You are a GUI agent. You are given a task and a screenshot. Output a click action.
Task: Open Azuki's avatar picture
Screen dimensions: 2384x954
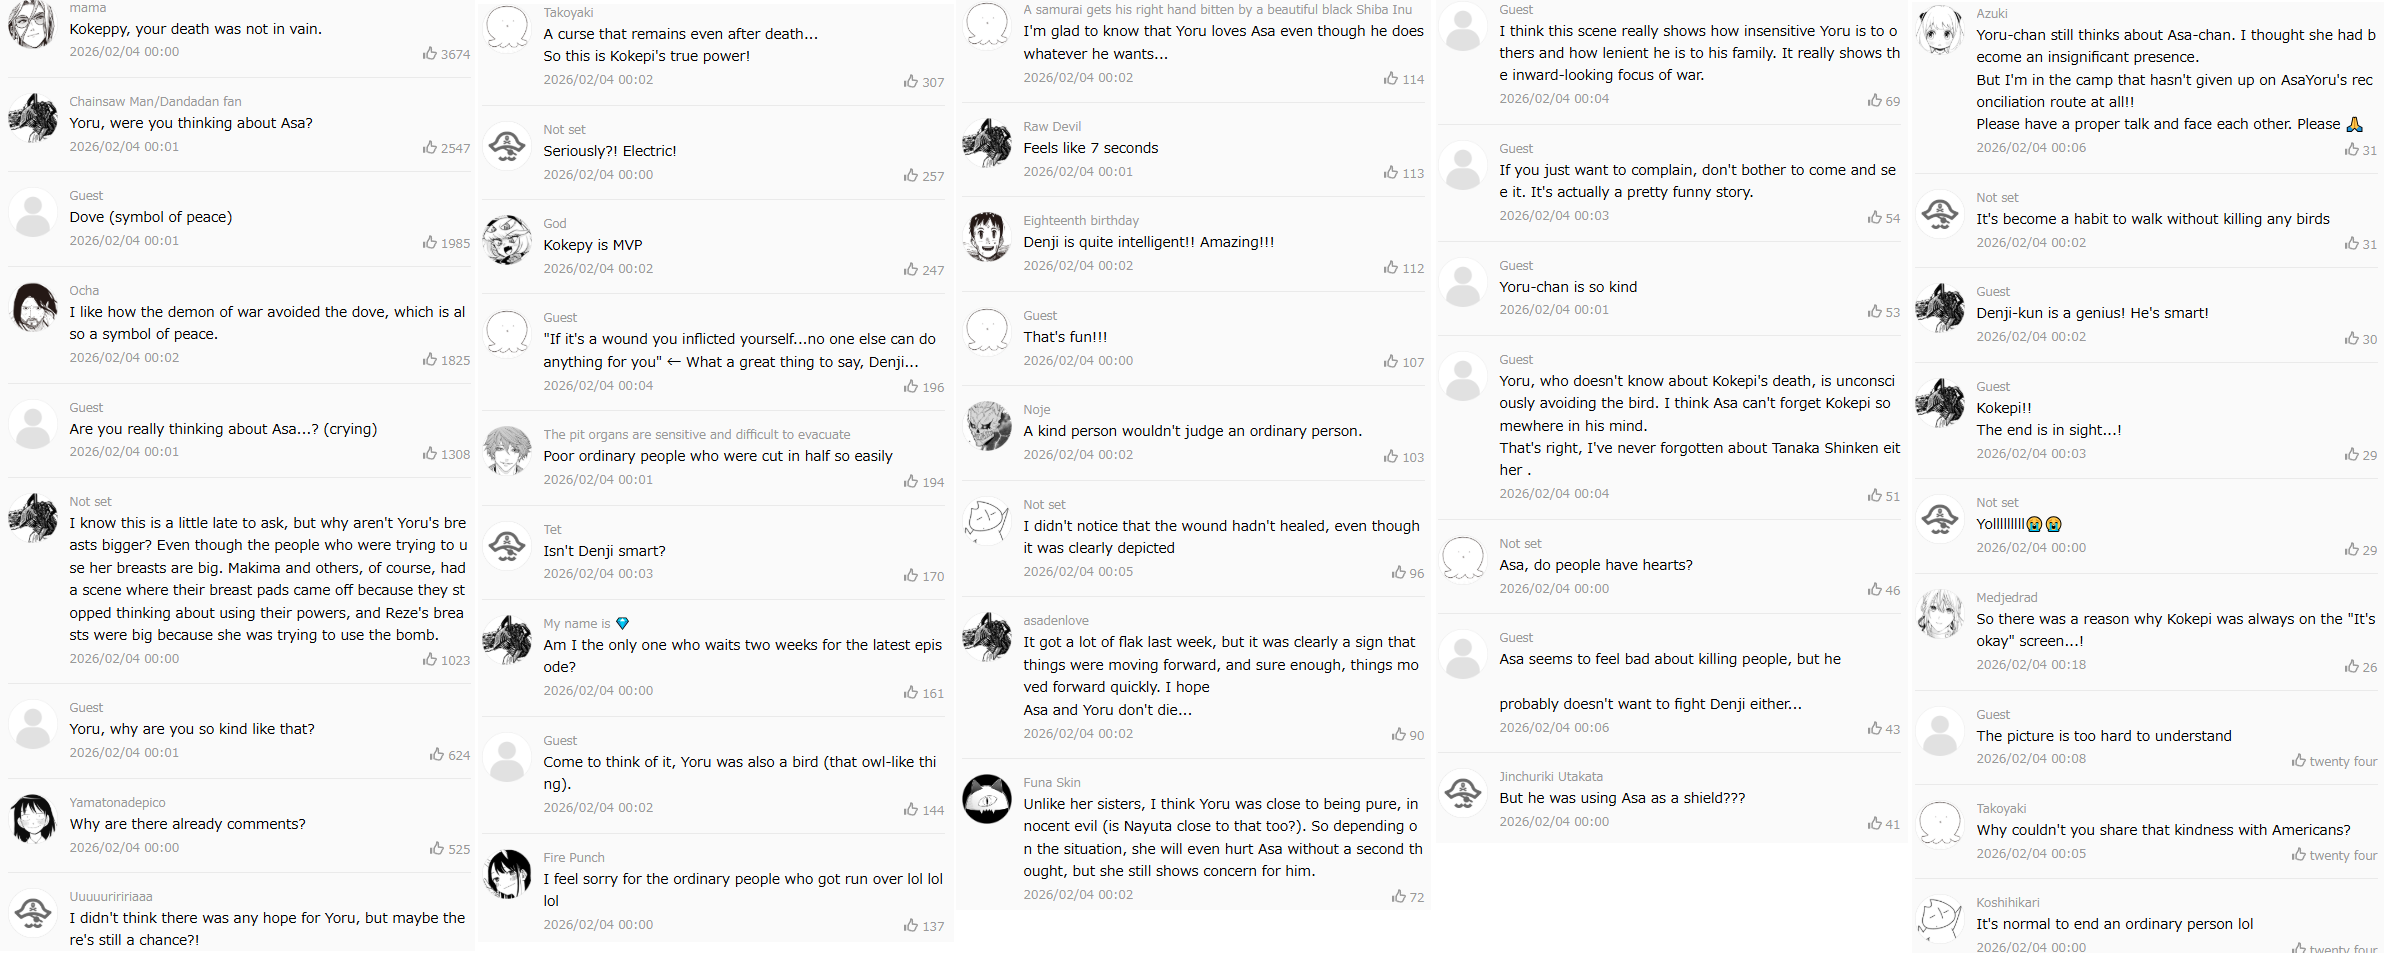pyautogui.click(x=1940, y=30)
